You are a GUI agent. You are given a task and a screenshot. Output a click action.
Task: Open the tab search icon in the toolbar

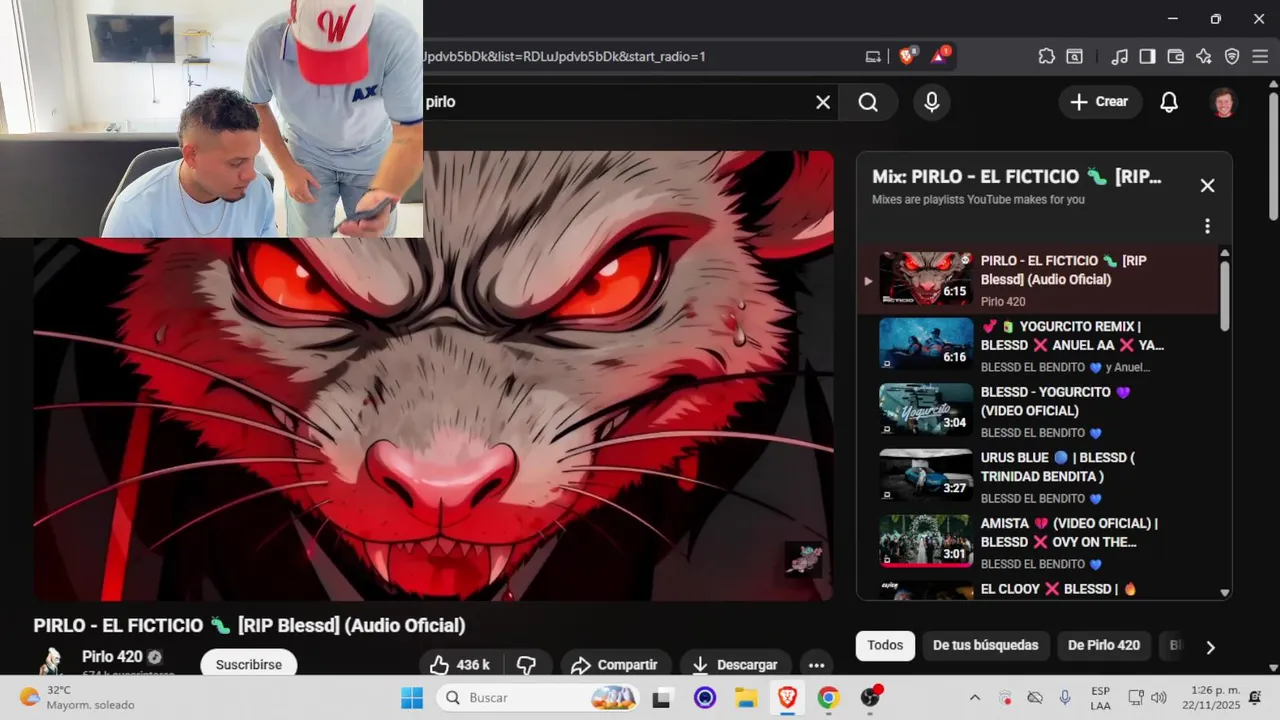tap(1075, 56)
